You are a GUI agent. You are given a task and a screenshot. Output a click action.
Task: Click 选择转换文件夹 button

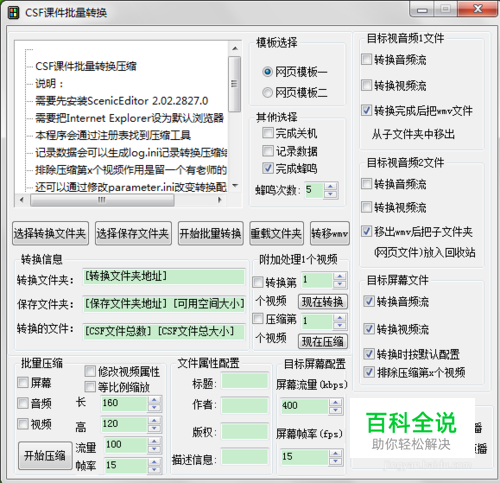(50, 234)
